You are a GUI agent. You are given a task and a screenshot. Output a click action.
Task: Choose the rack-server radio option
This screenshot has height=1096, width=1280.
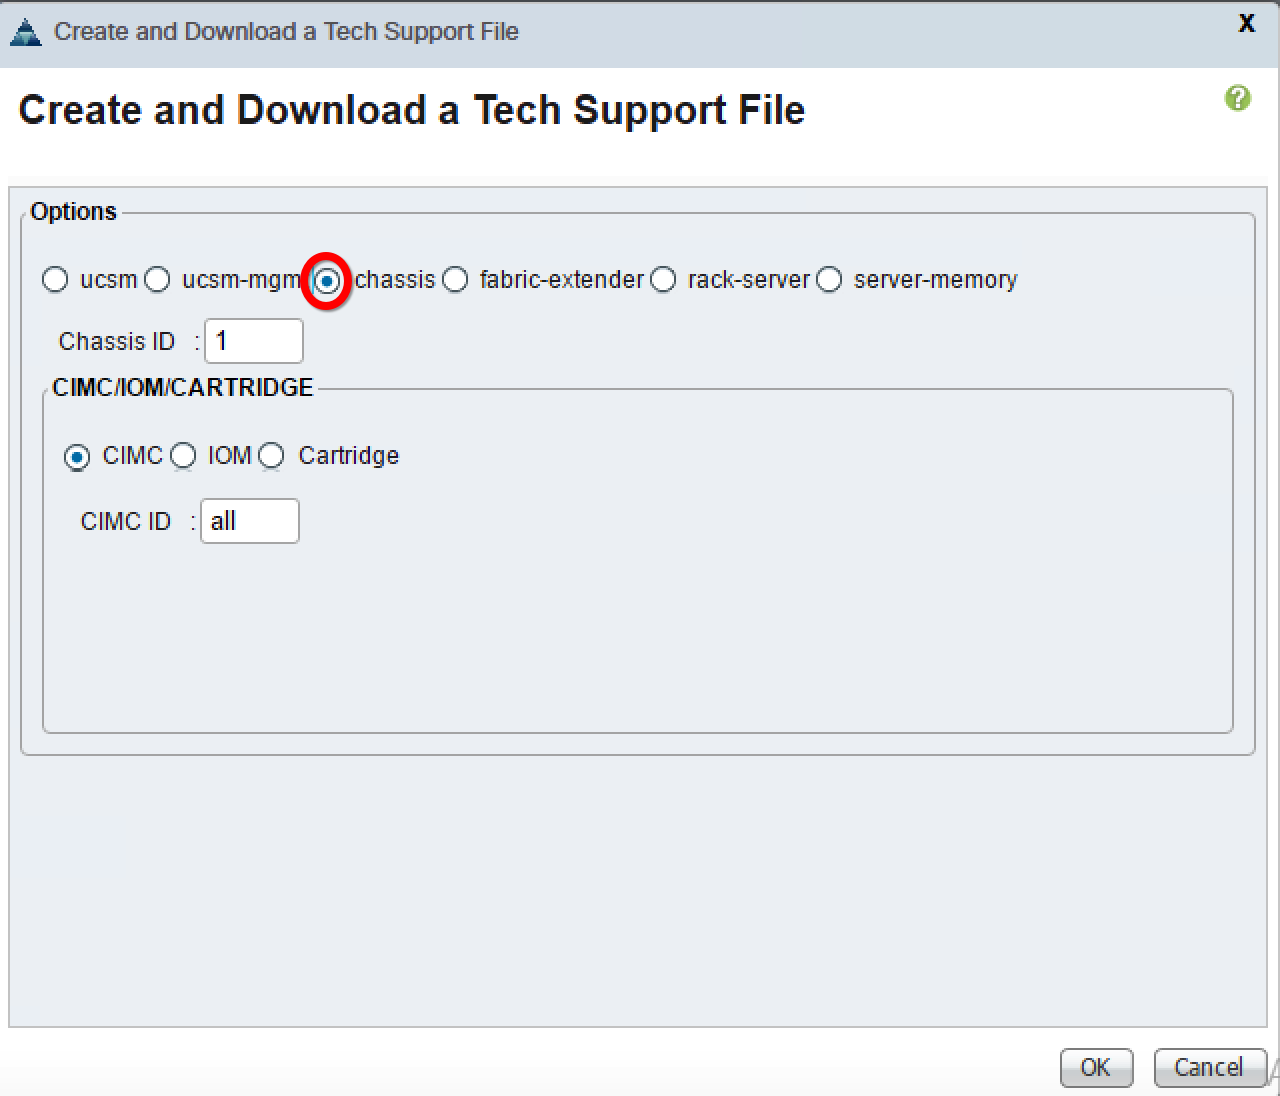pos(663,280)
